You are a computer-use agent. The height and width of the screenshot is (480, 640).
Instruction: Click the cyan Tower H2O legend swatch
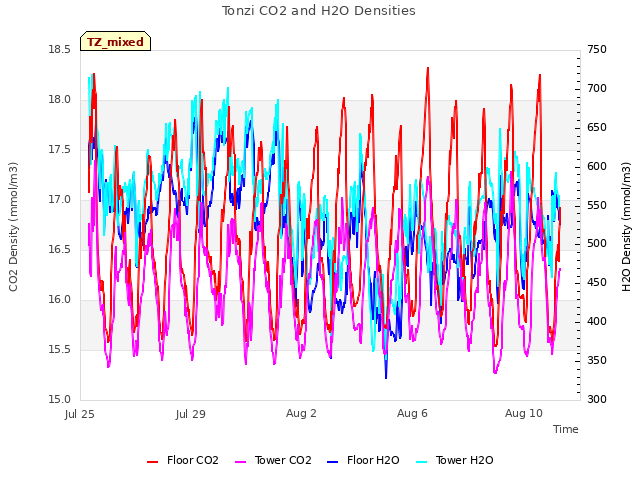[422, 462]
